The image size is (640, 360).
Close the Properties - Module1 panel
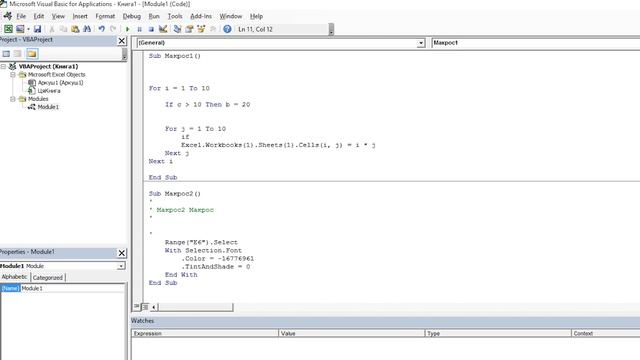tap(122, 253)
